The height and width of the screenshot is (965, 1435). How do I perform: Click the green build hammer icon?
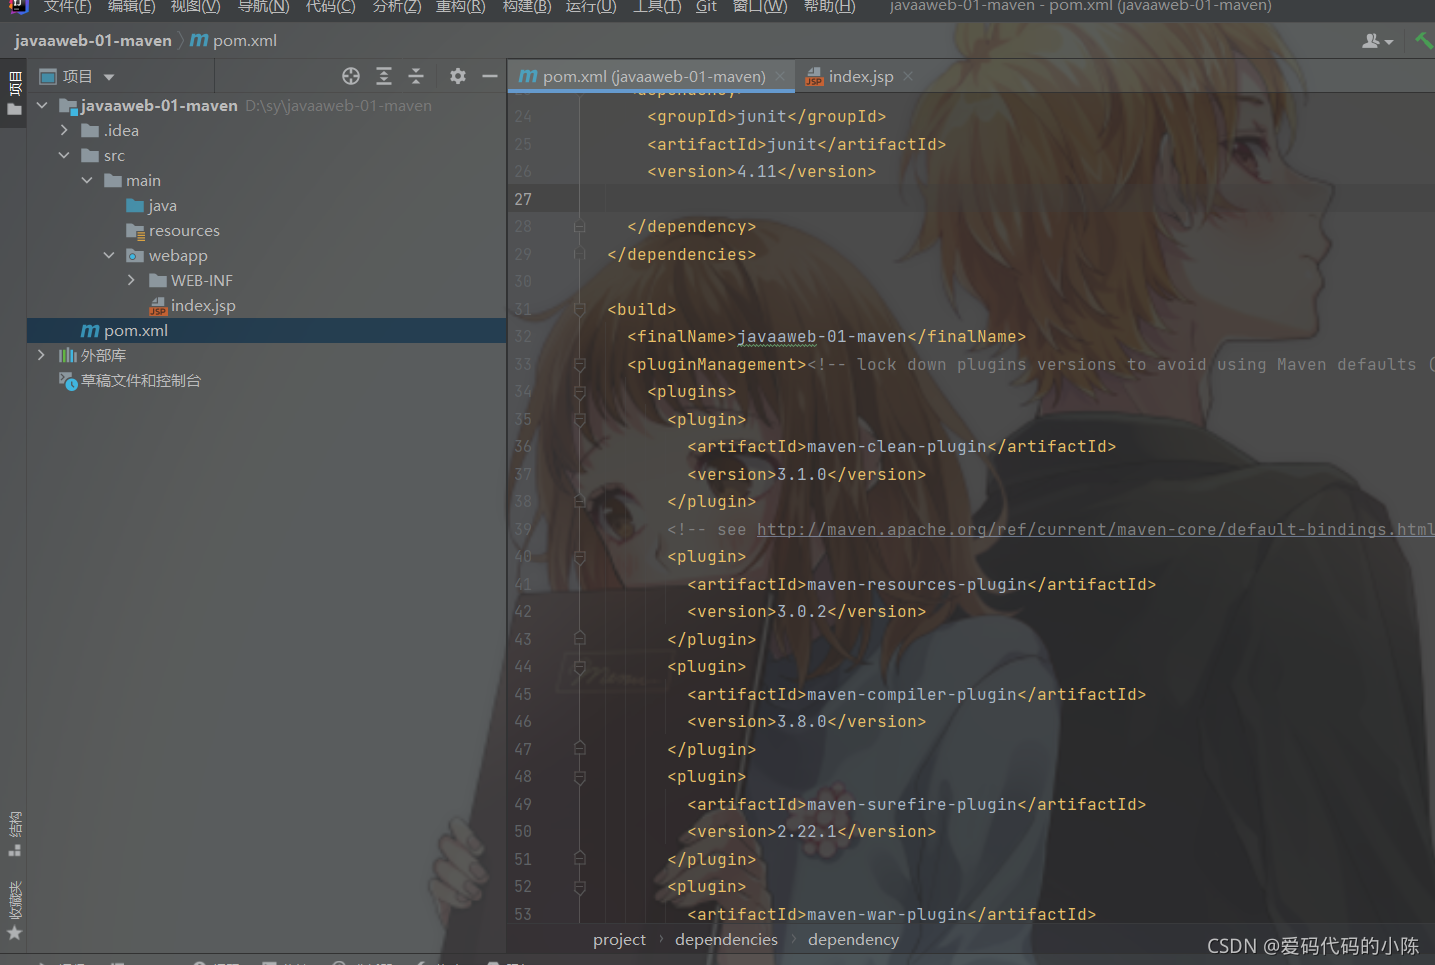[1424, 41]
